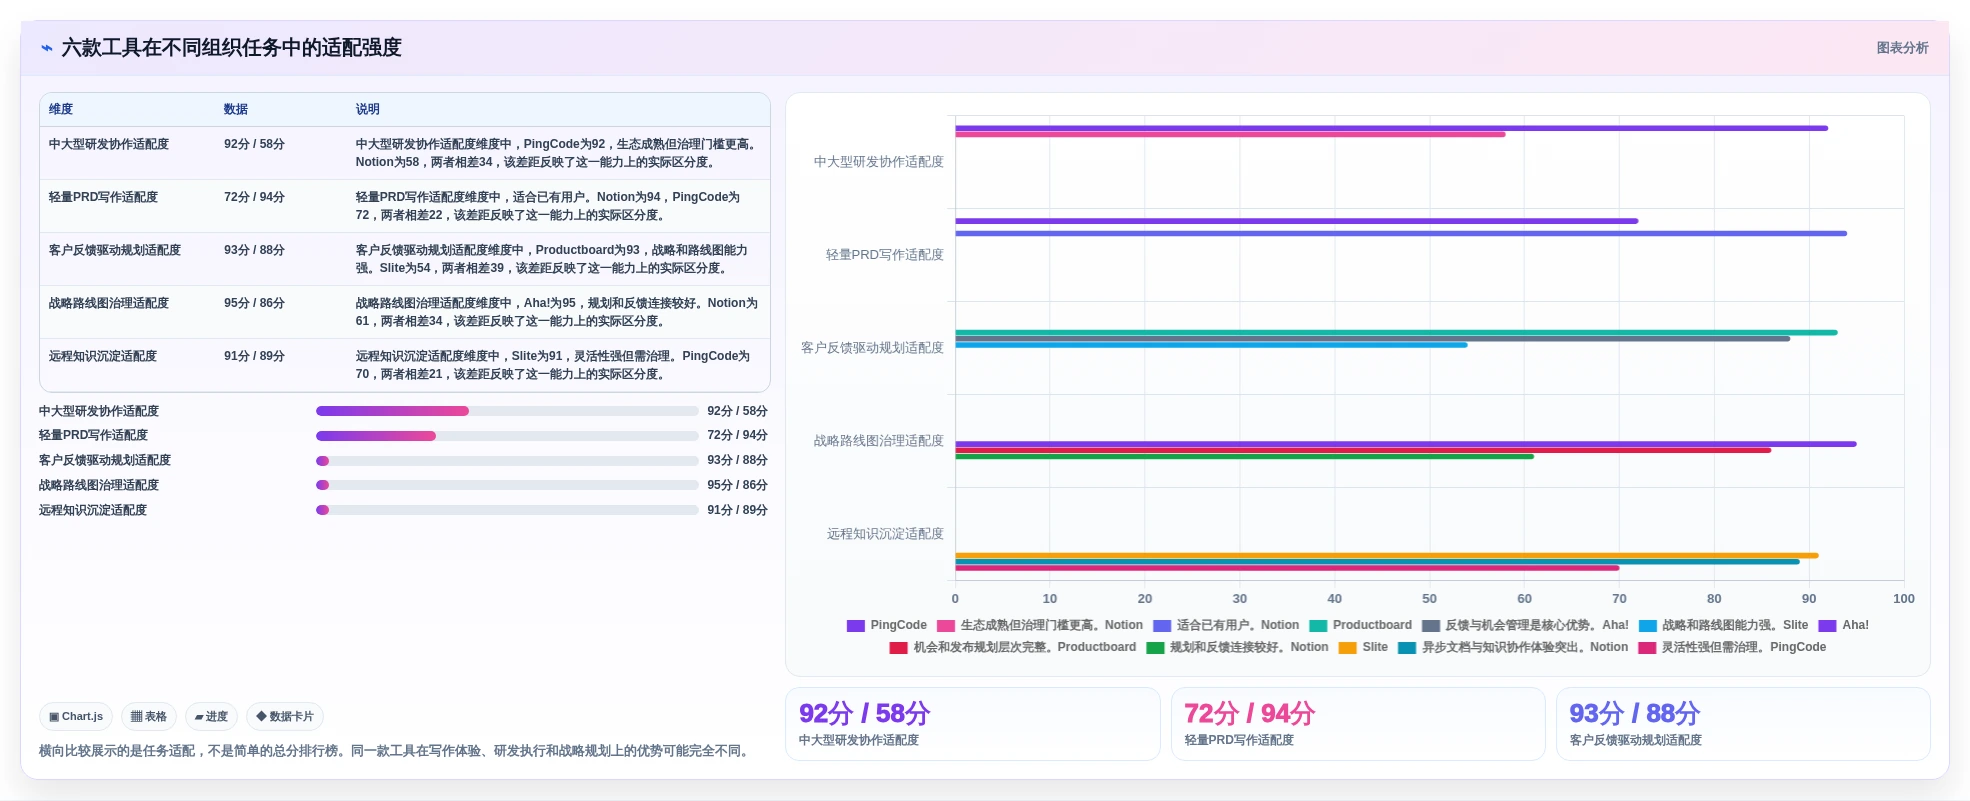Open the 72分 / 94分 data card
Image resolution: width=1970 pixels, height=801 pixels.
click(x=1358, y=724)
